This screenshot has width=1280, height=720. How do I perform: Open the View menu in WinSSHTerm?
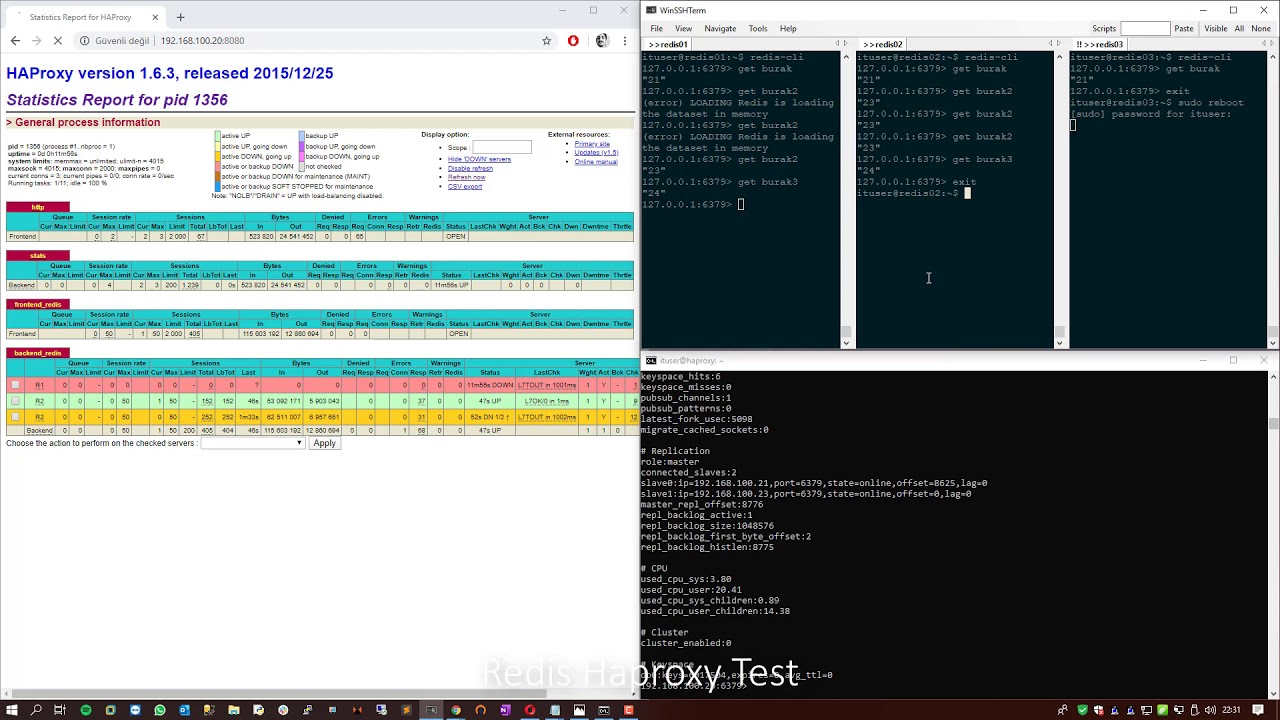click(683, 28)
